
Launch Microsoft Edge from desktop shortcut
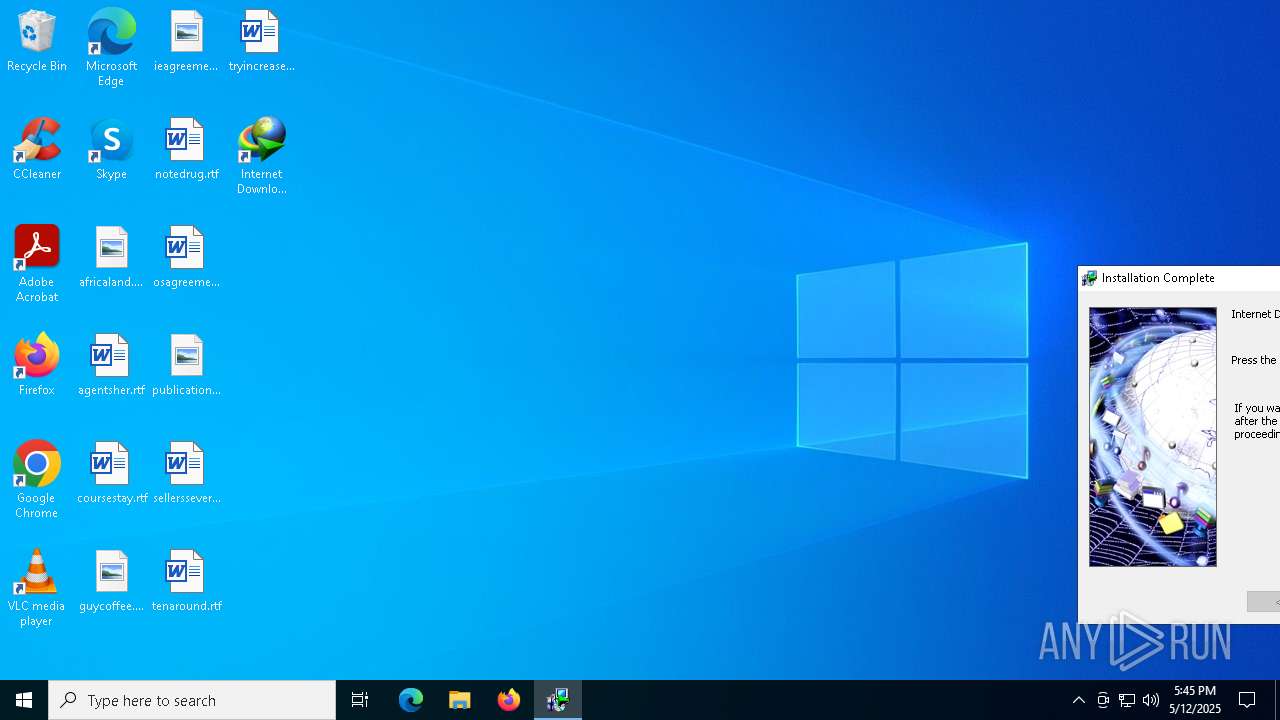(111, 48)
